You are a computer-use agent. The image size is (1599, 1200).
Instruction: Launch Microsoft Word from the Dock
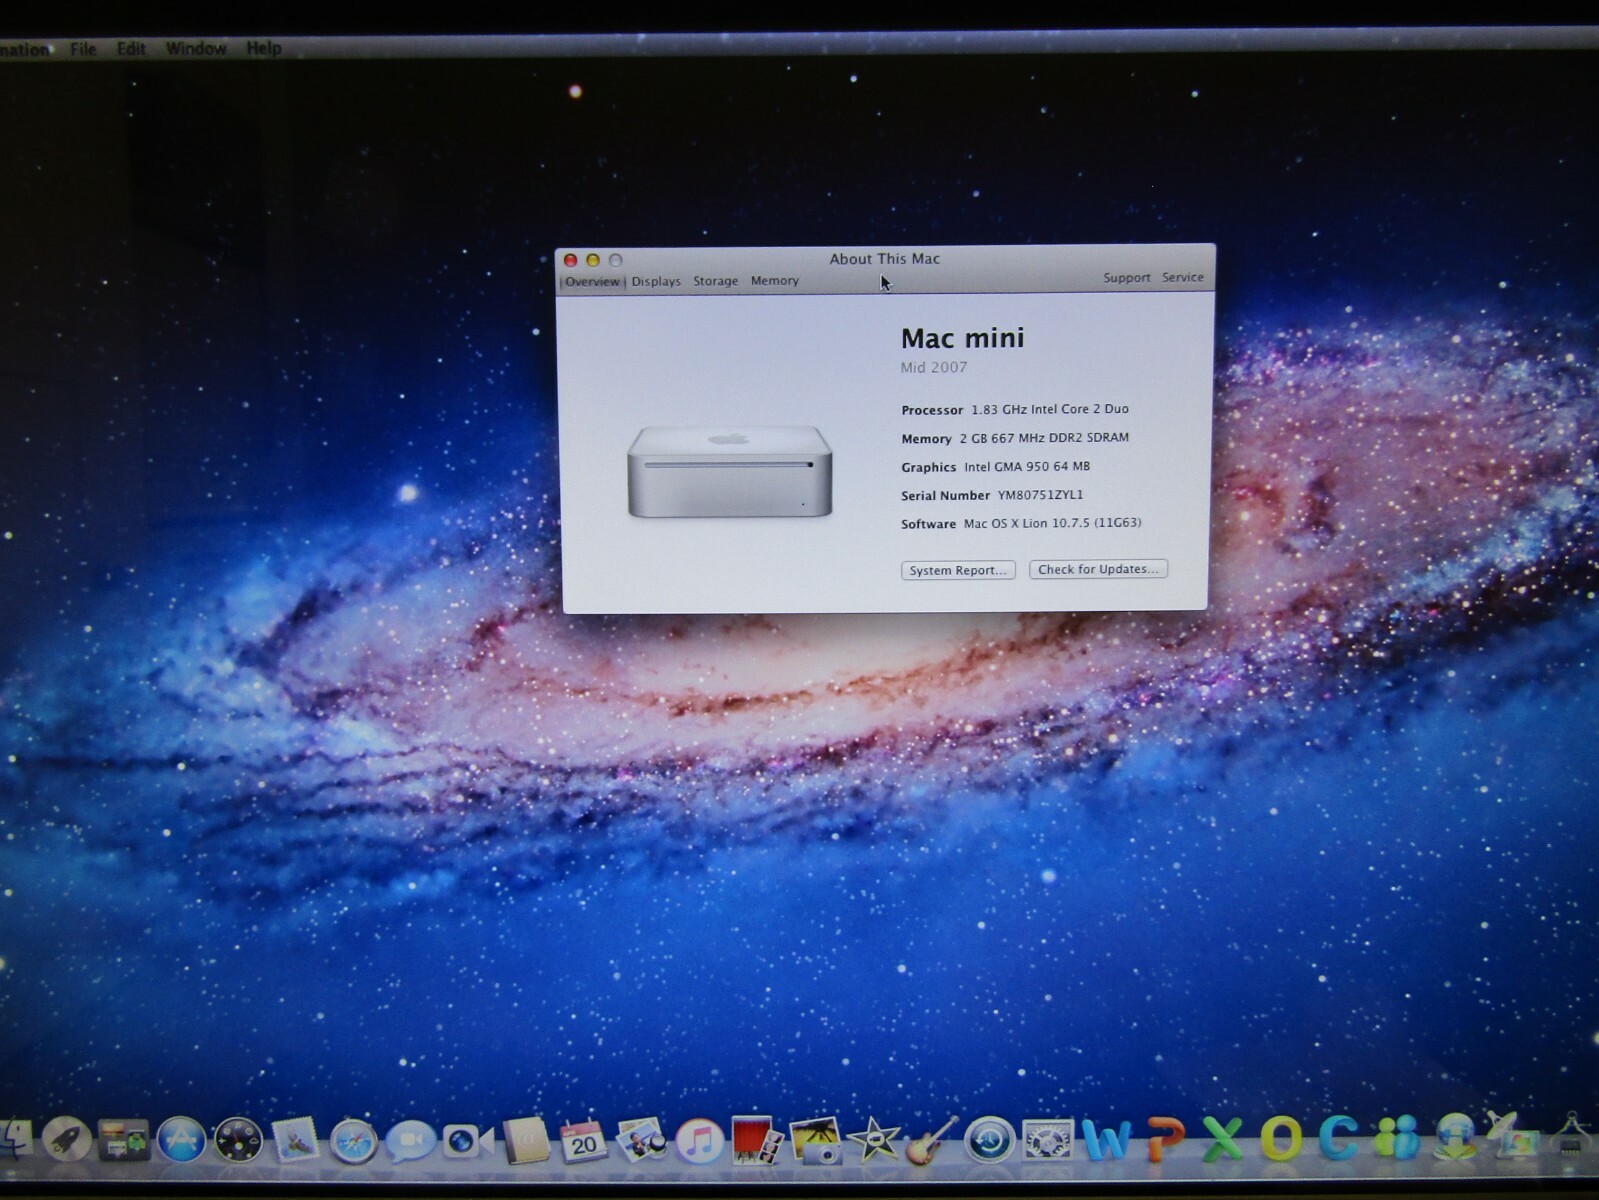point(1106,1141)
